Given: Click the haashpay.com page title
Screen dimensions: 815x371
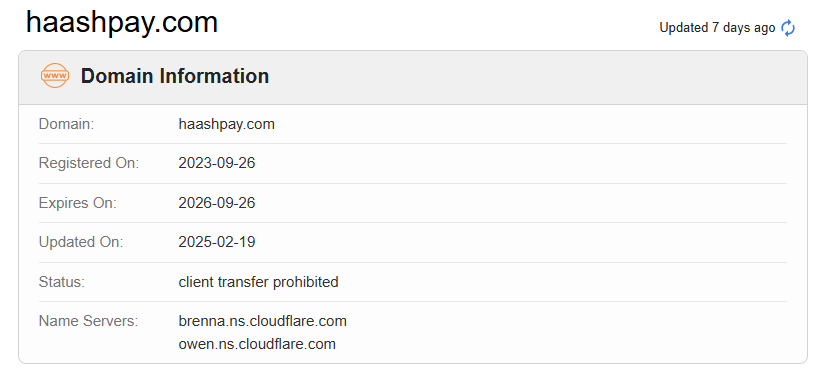Looking at the screenshot, I should pos(122,23).
